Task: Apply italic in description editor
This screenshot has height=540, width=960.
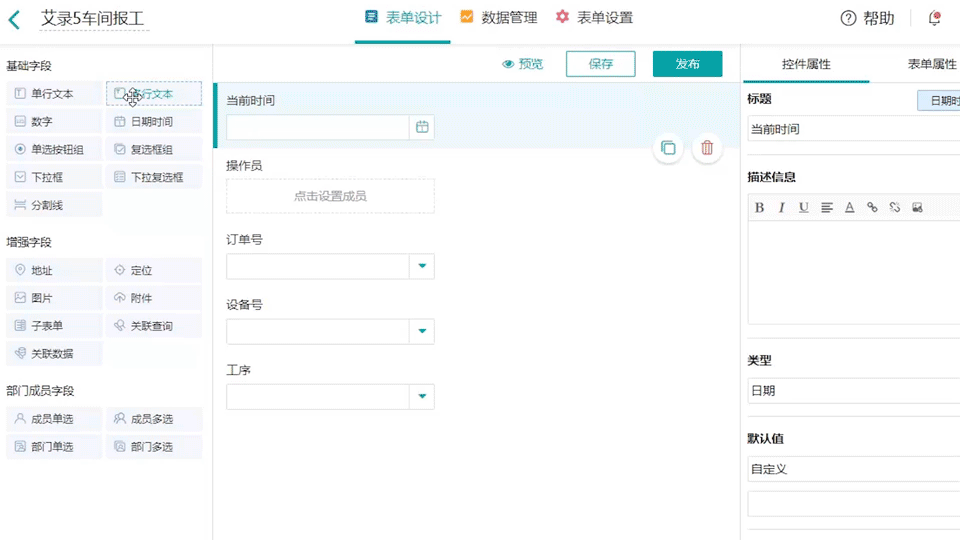Action: point(781,208)
